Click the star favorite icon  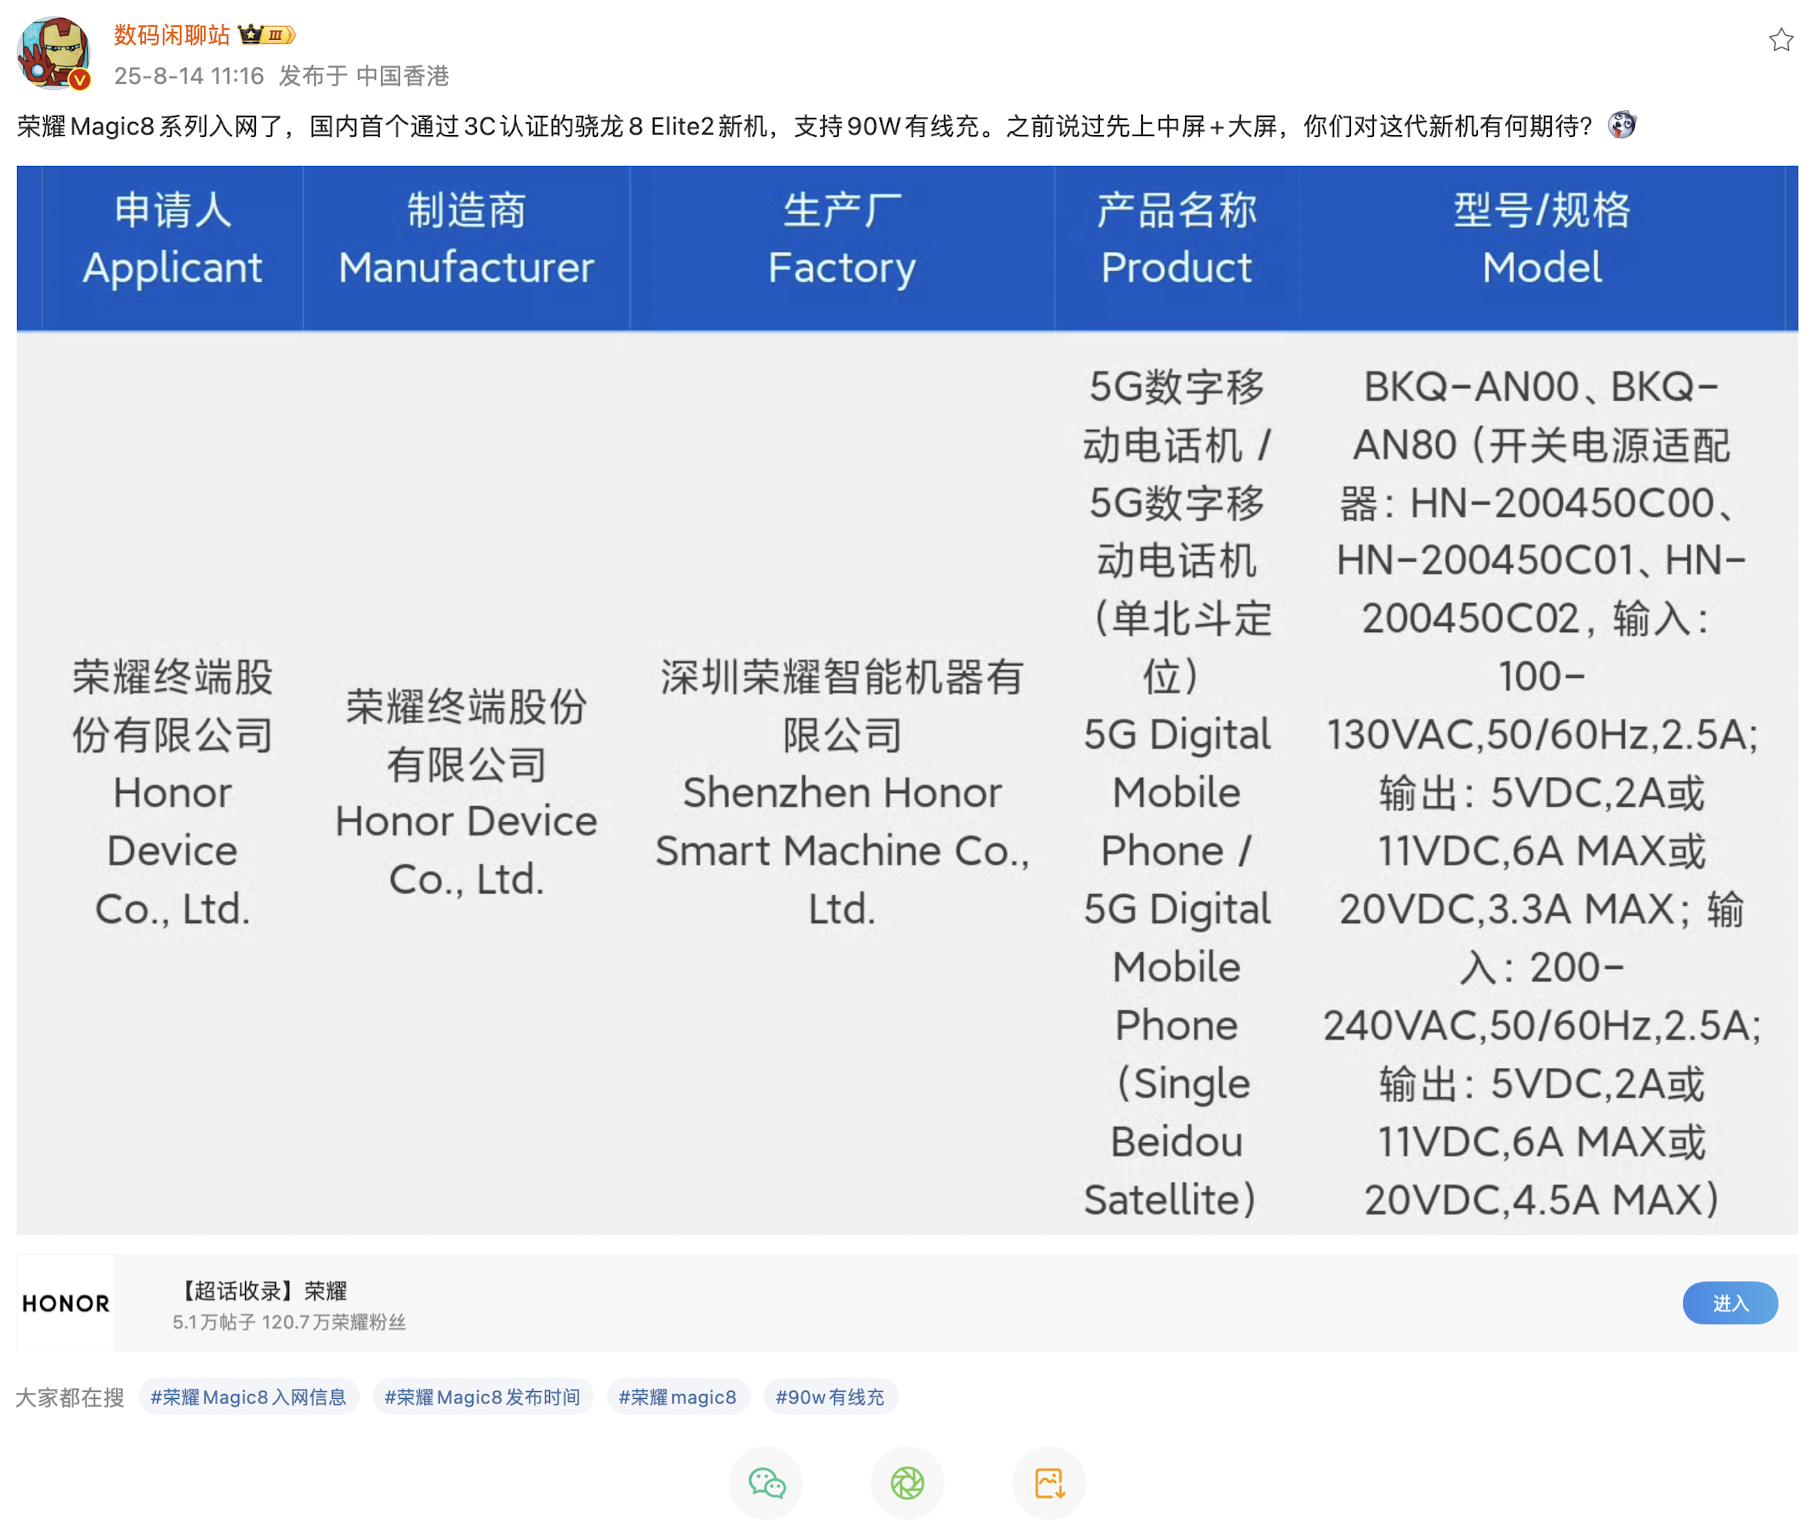tap(1780, 40)
